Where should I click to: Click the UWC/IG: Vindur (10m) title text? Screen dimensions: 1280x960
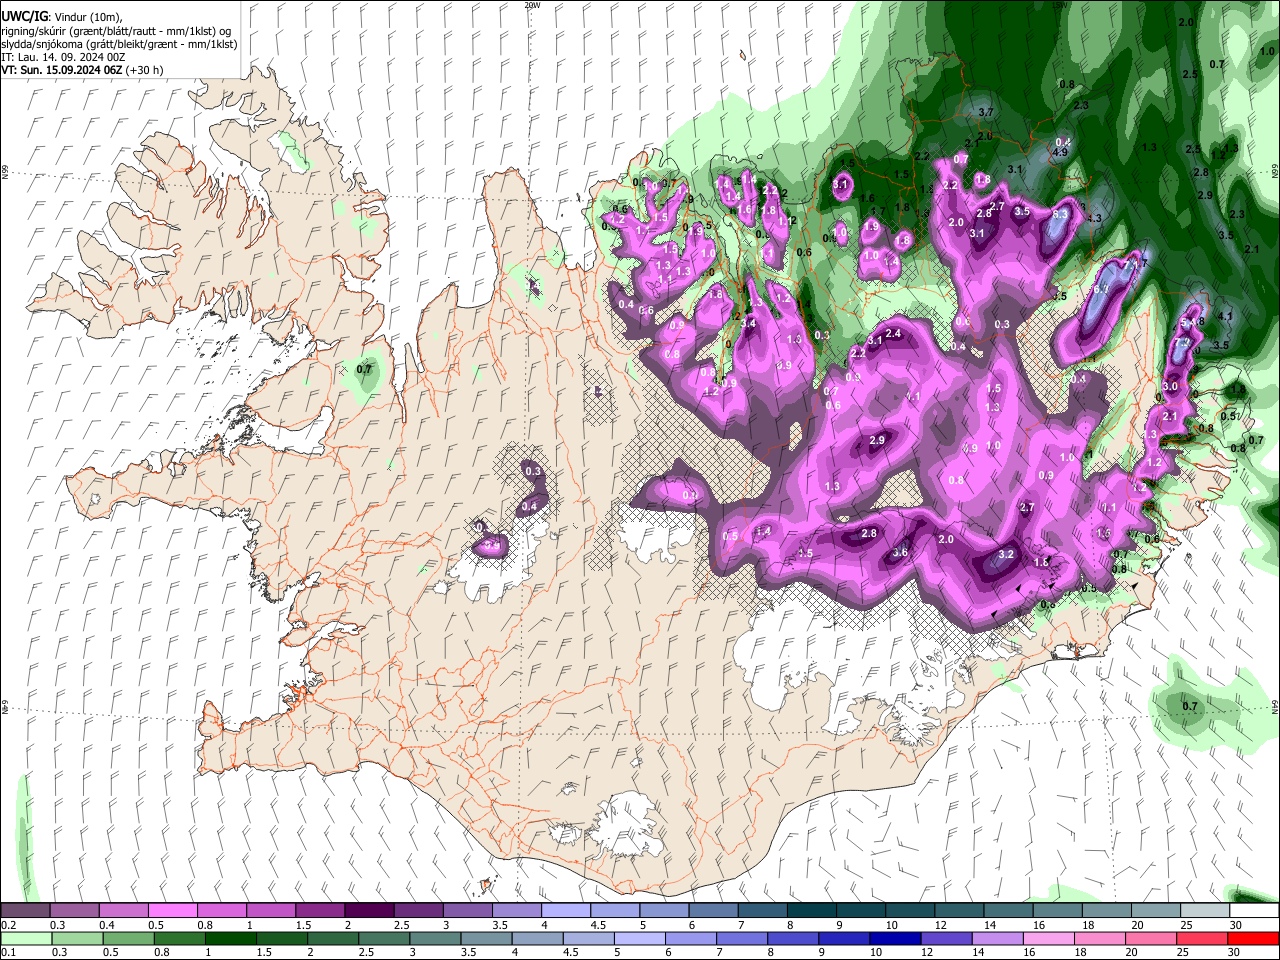pyautogui.click(x=62, y=17)
